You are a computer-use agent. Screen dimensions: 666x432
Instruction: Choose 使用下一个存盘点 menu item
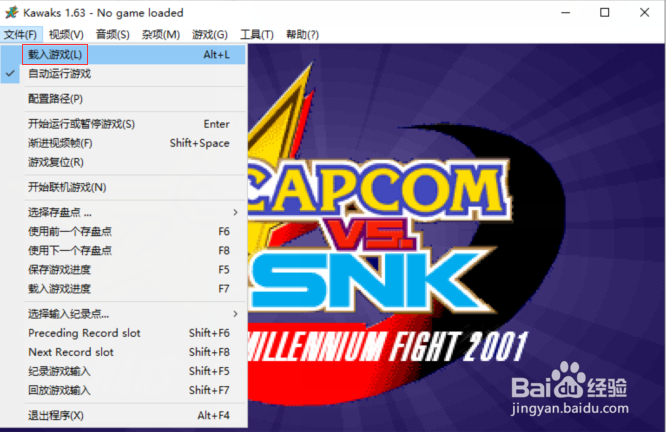point(123,251)
